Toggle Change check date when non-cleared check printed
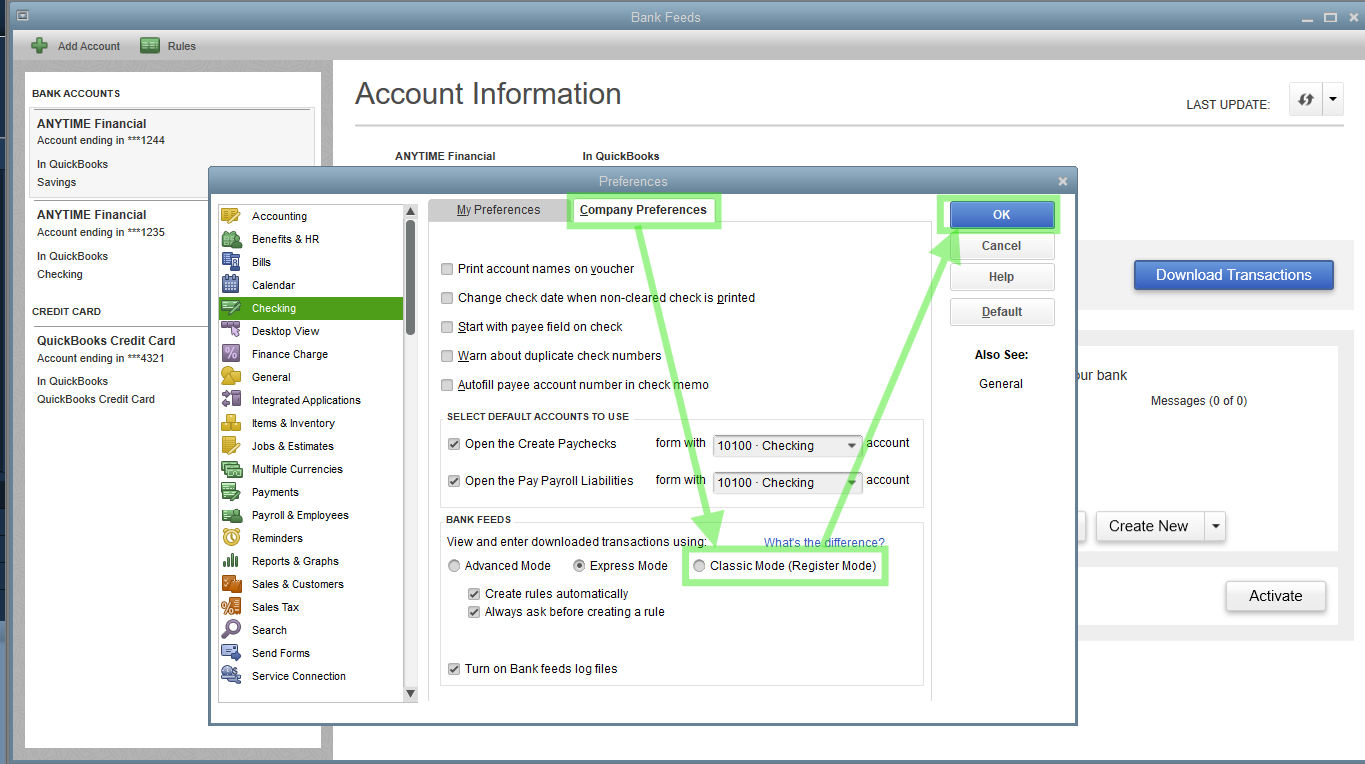Viewport: 1365px width, 764px height. point(447,298)
